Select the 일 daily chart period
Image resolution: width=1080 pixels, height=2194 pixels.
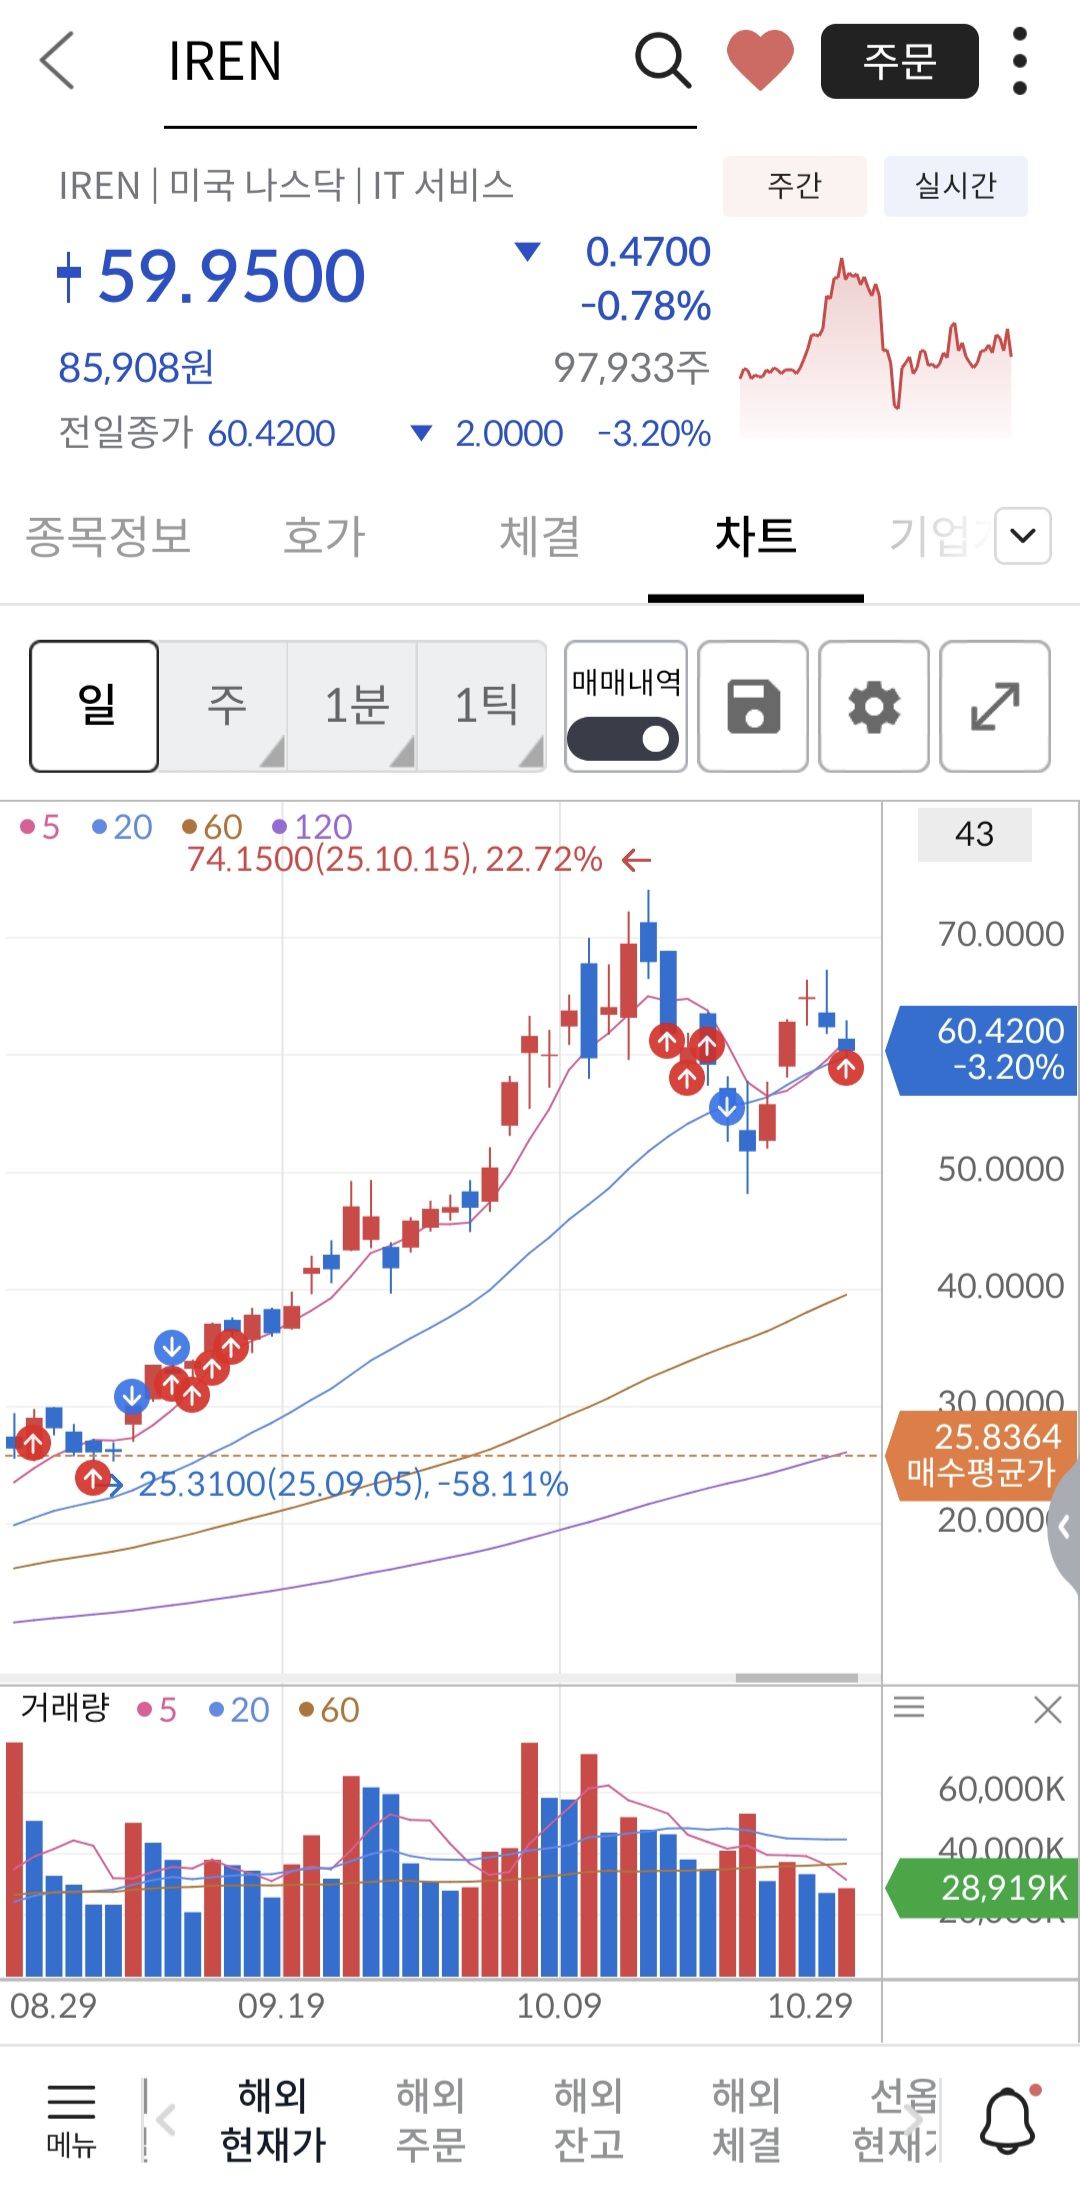point(94,706)
